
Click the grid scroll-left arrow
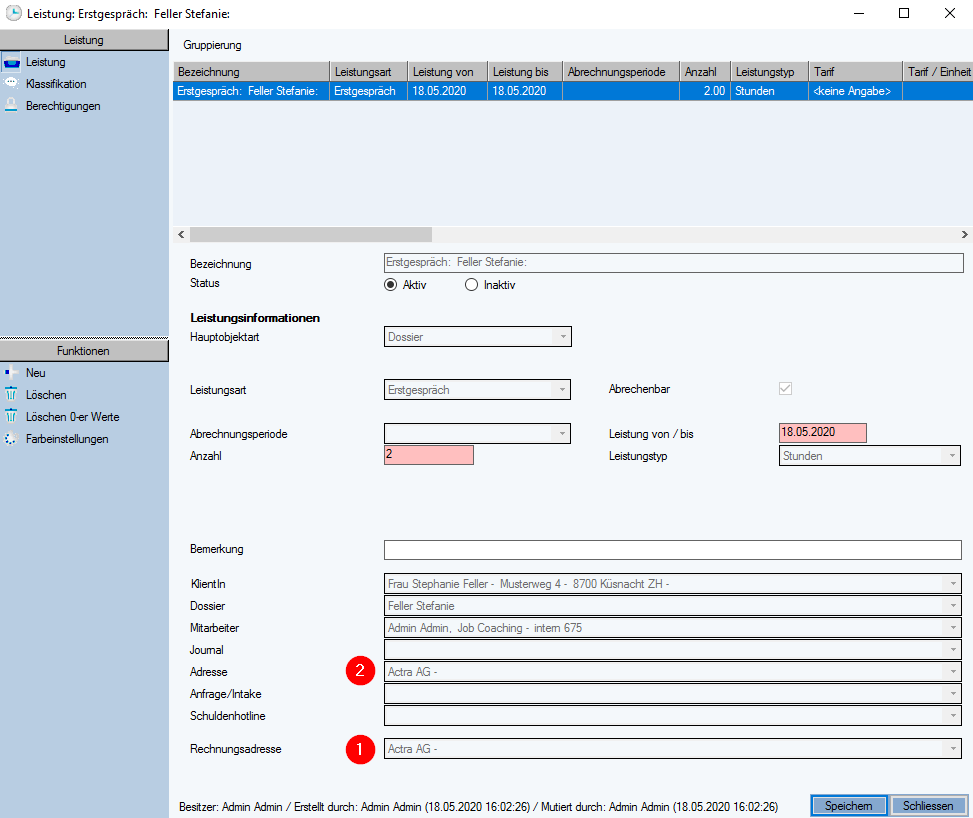click(x=181, y=235)
